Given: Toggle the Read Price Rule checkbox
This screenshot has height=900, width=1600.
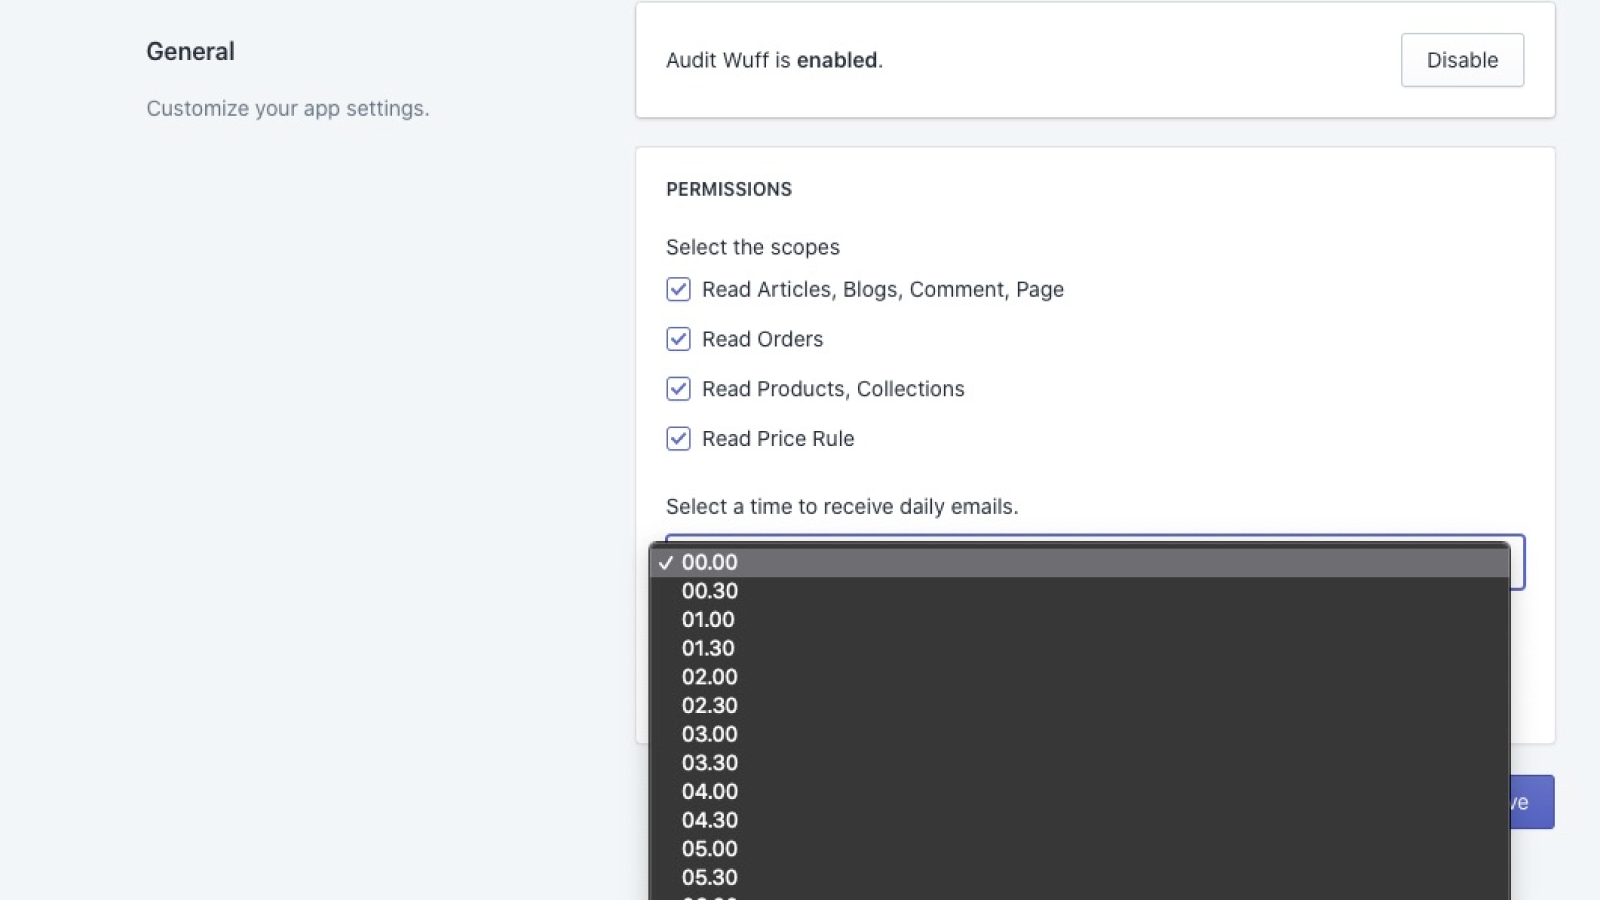Looking at the screenshot, I should 678,439.
